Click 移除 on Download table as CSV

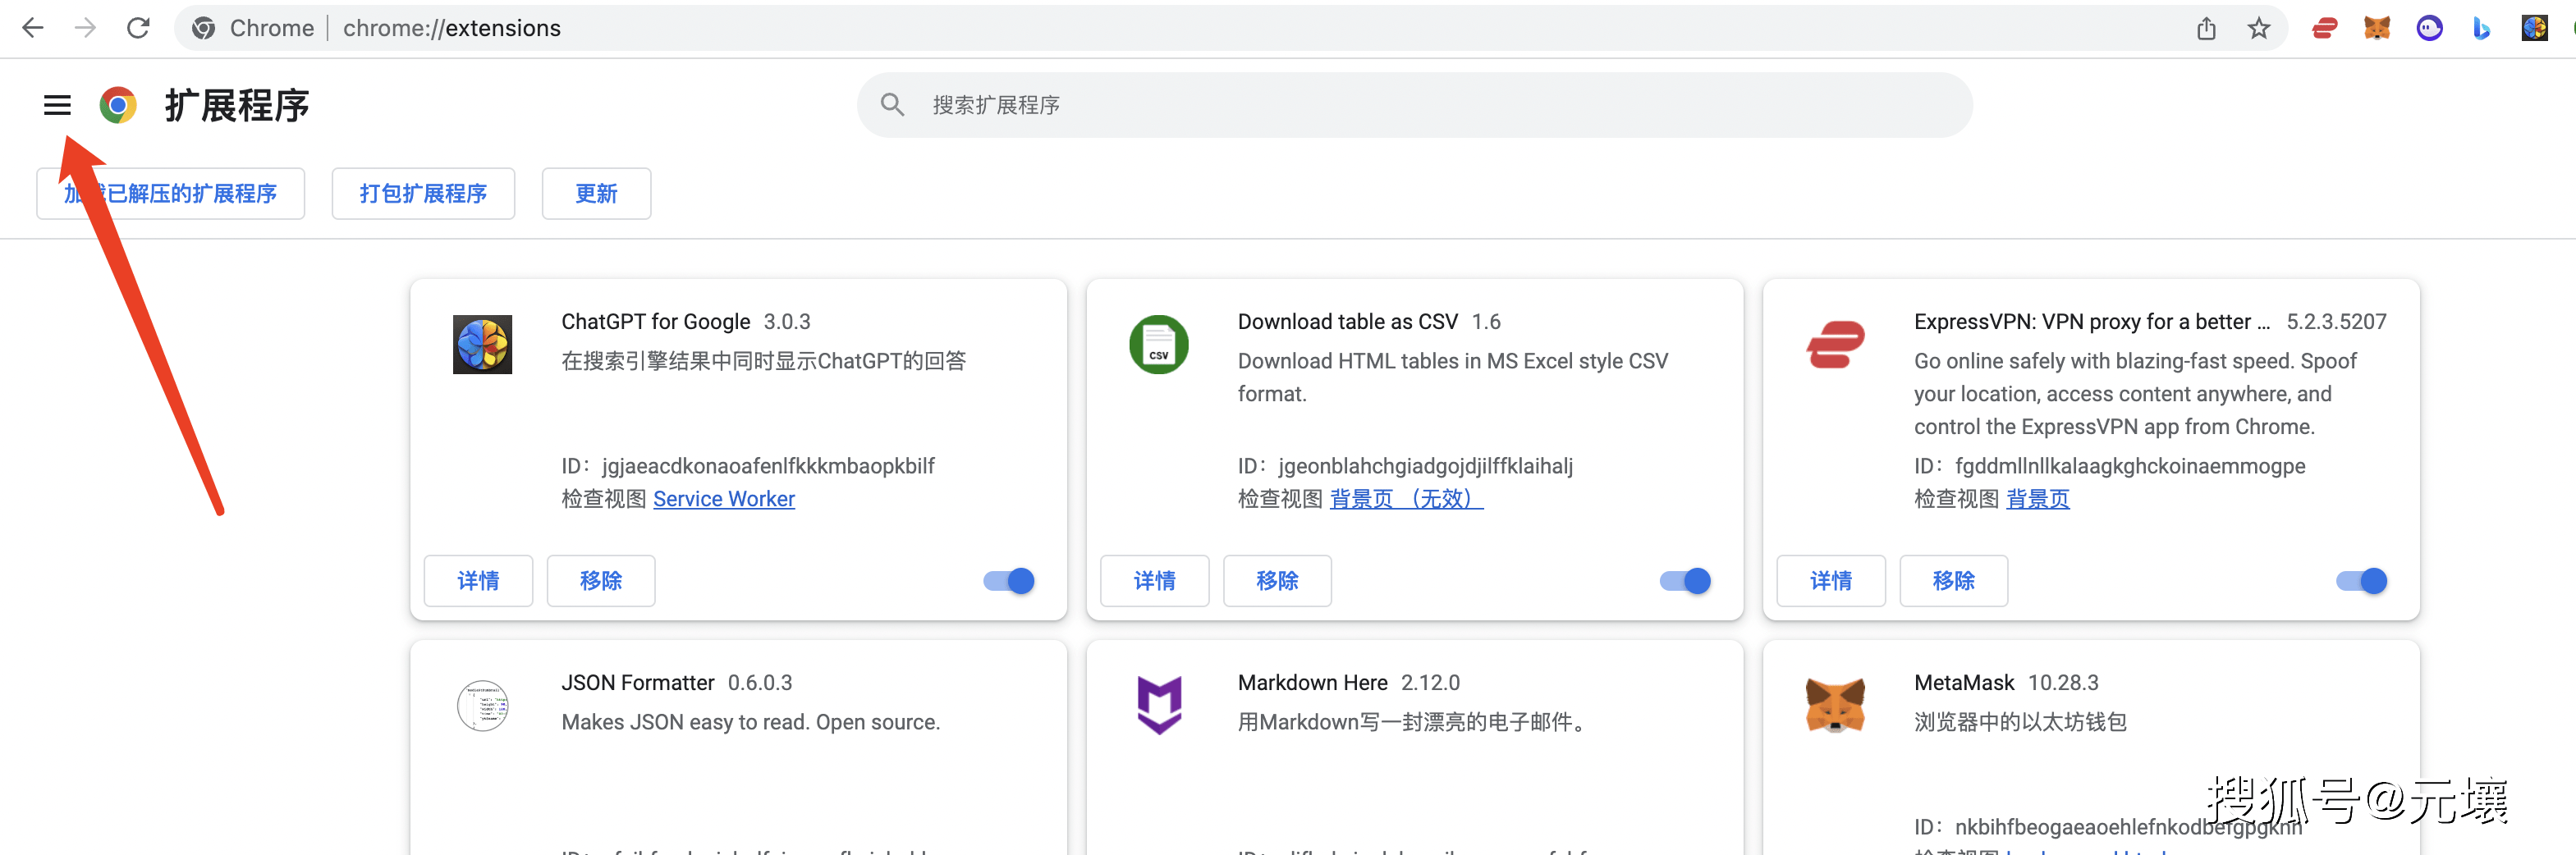click(x=1277, y=580)
